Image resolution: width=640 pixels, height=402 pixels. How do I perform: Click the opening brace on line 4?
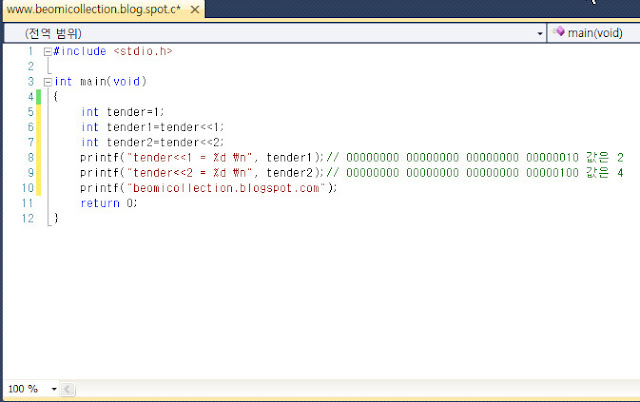56,97
